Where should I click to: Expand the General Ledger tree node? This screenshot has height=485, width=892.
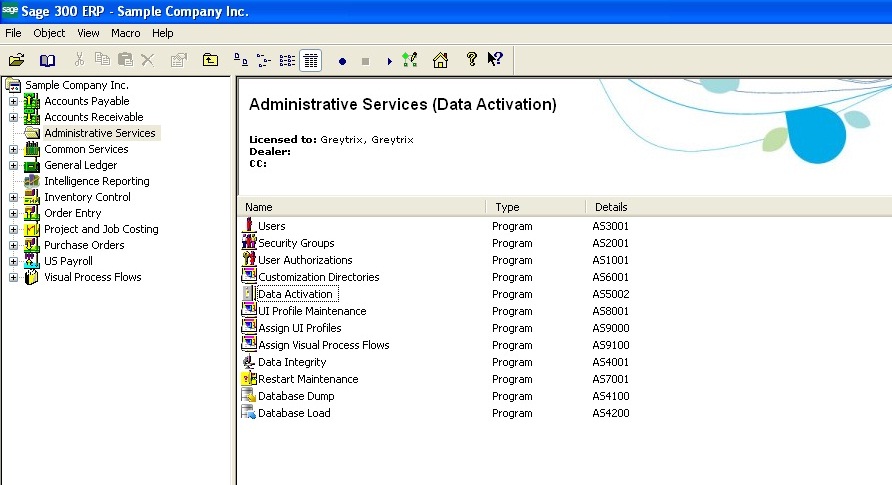coord(13,165)
